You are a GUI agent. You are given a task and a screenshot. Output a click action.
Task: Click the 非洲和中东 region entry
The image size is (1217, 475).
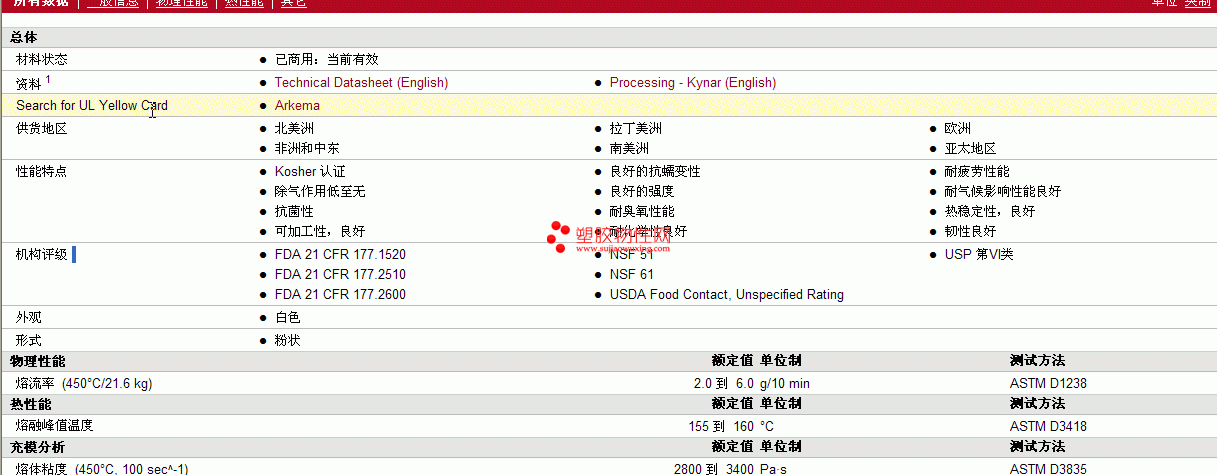tap(307, 148)
